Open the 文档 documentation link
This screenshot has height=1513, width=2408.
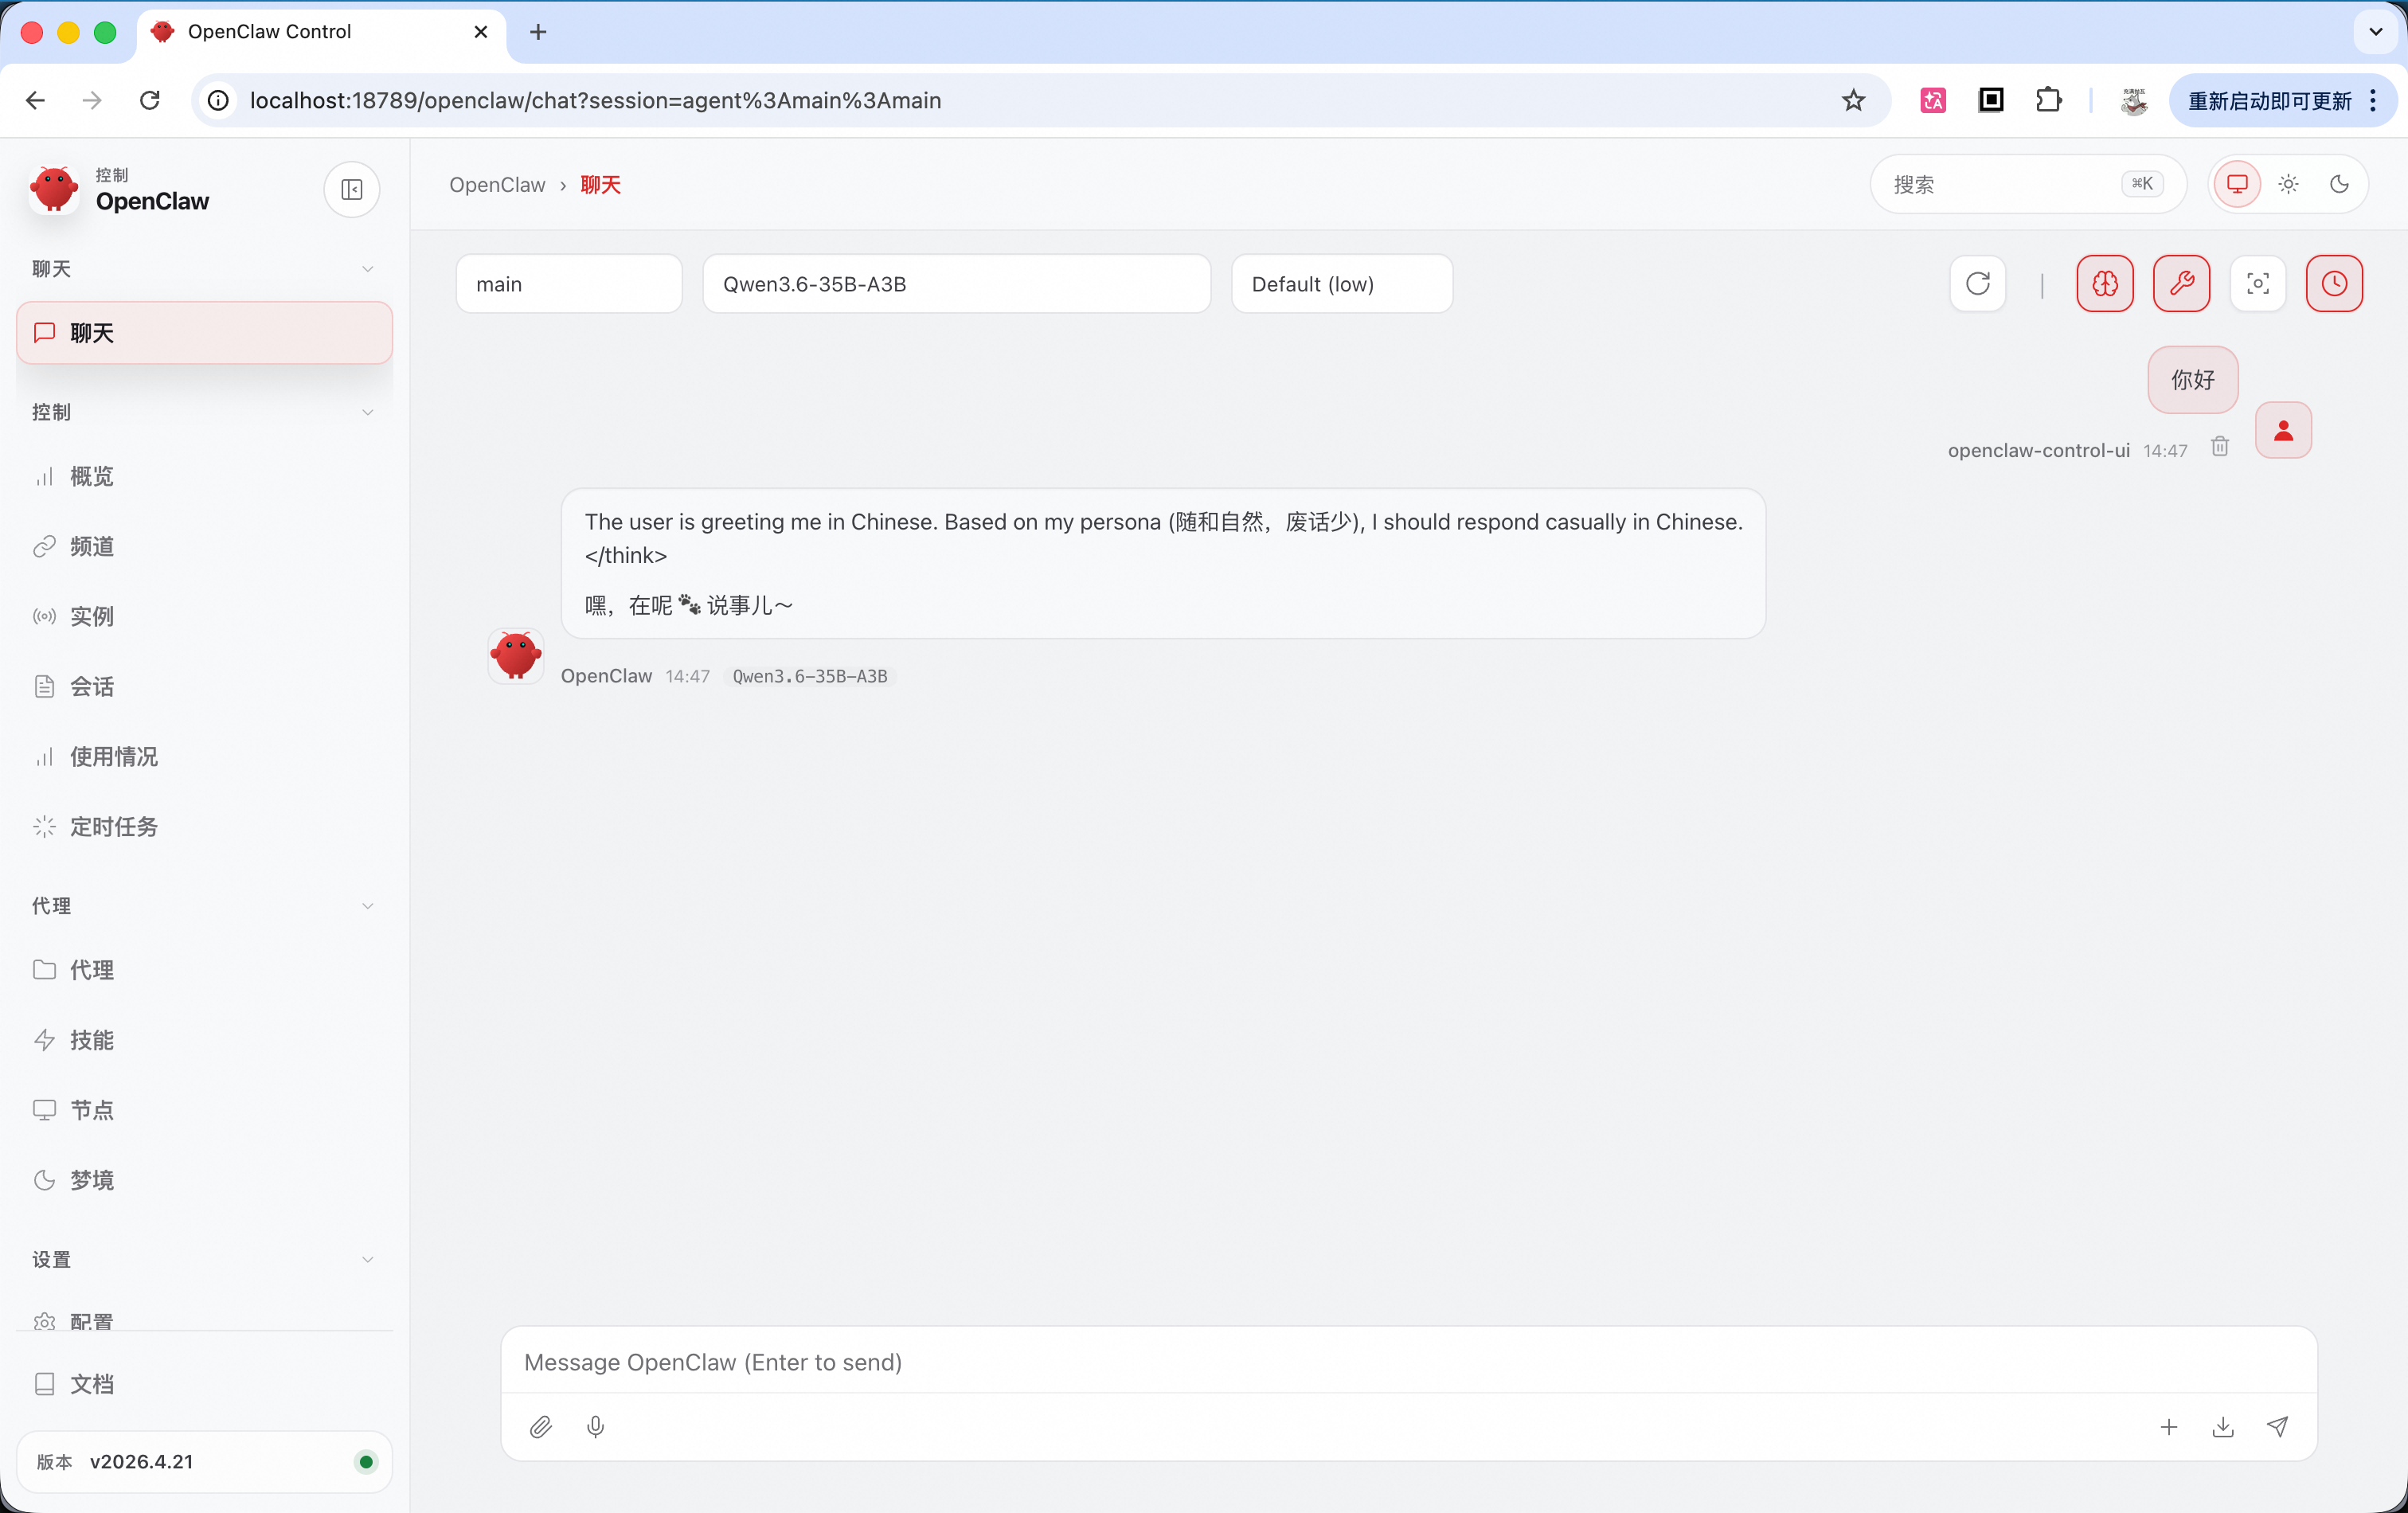pyautogui.click(x=204, y=1384)
